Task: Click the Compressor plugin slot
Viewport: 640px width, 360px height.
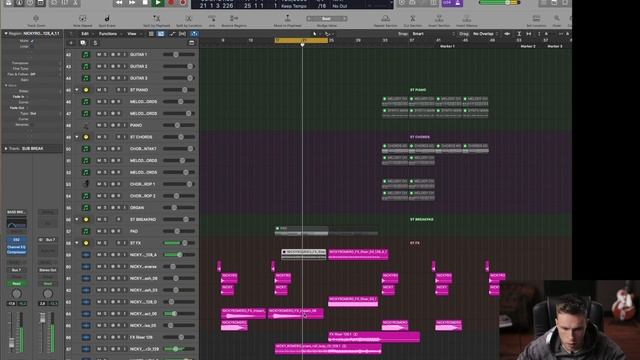Action: [x=16, y=252]
